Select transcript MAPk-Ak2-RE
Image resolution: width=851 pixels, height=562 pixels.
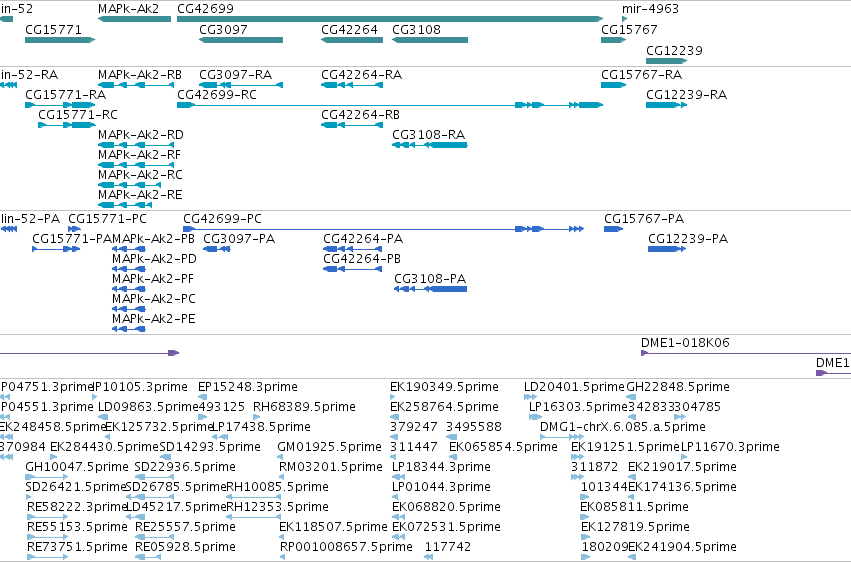click(x=125, y=205)
